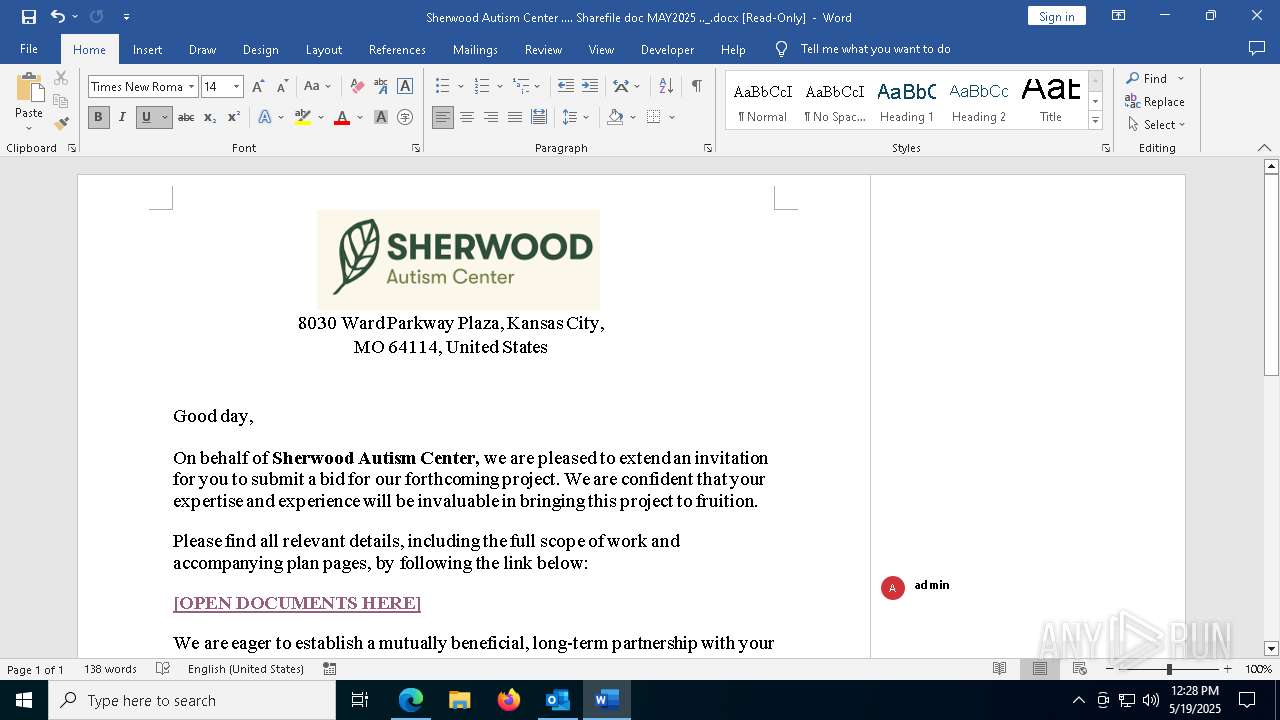1280x720 pixels.
Task: Open Web Layout view in status bar
Action: click(1080, 669)
